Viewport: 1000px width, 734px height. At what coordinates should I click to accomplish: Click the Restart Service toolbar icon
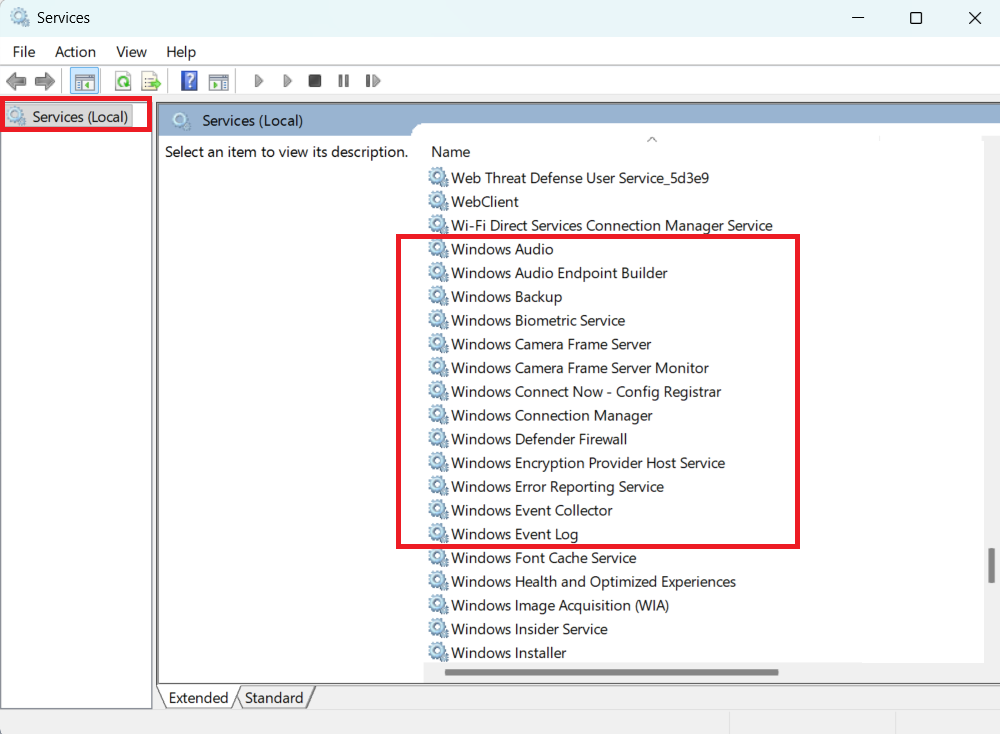[372, 81]
